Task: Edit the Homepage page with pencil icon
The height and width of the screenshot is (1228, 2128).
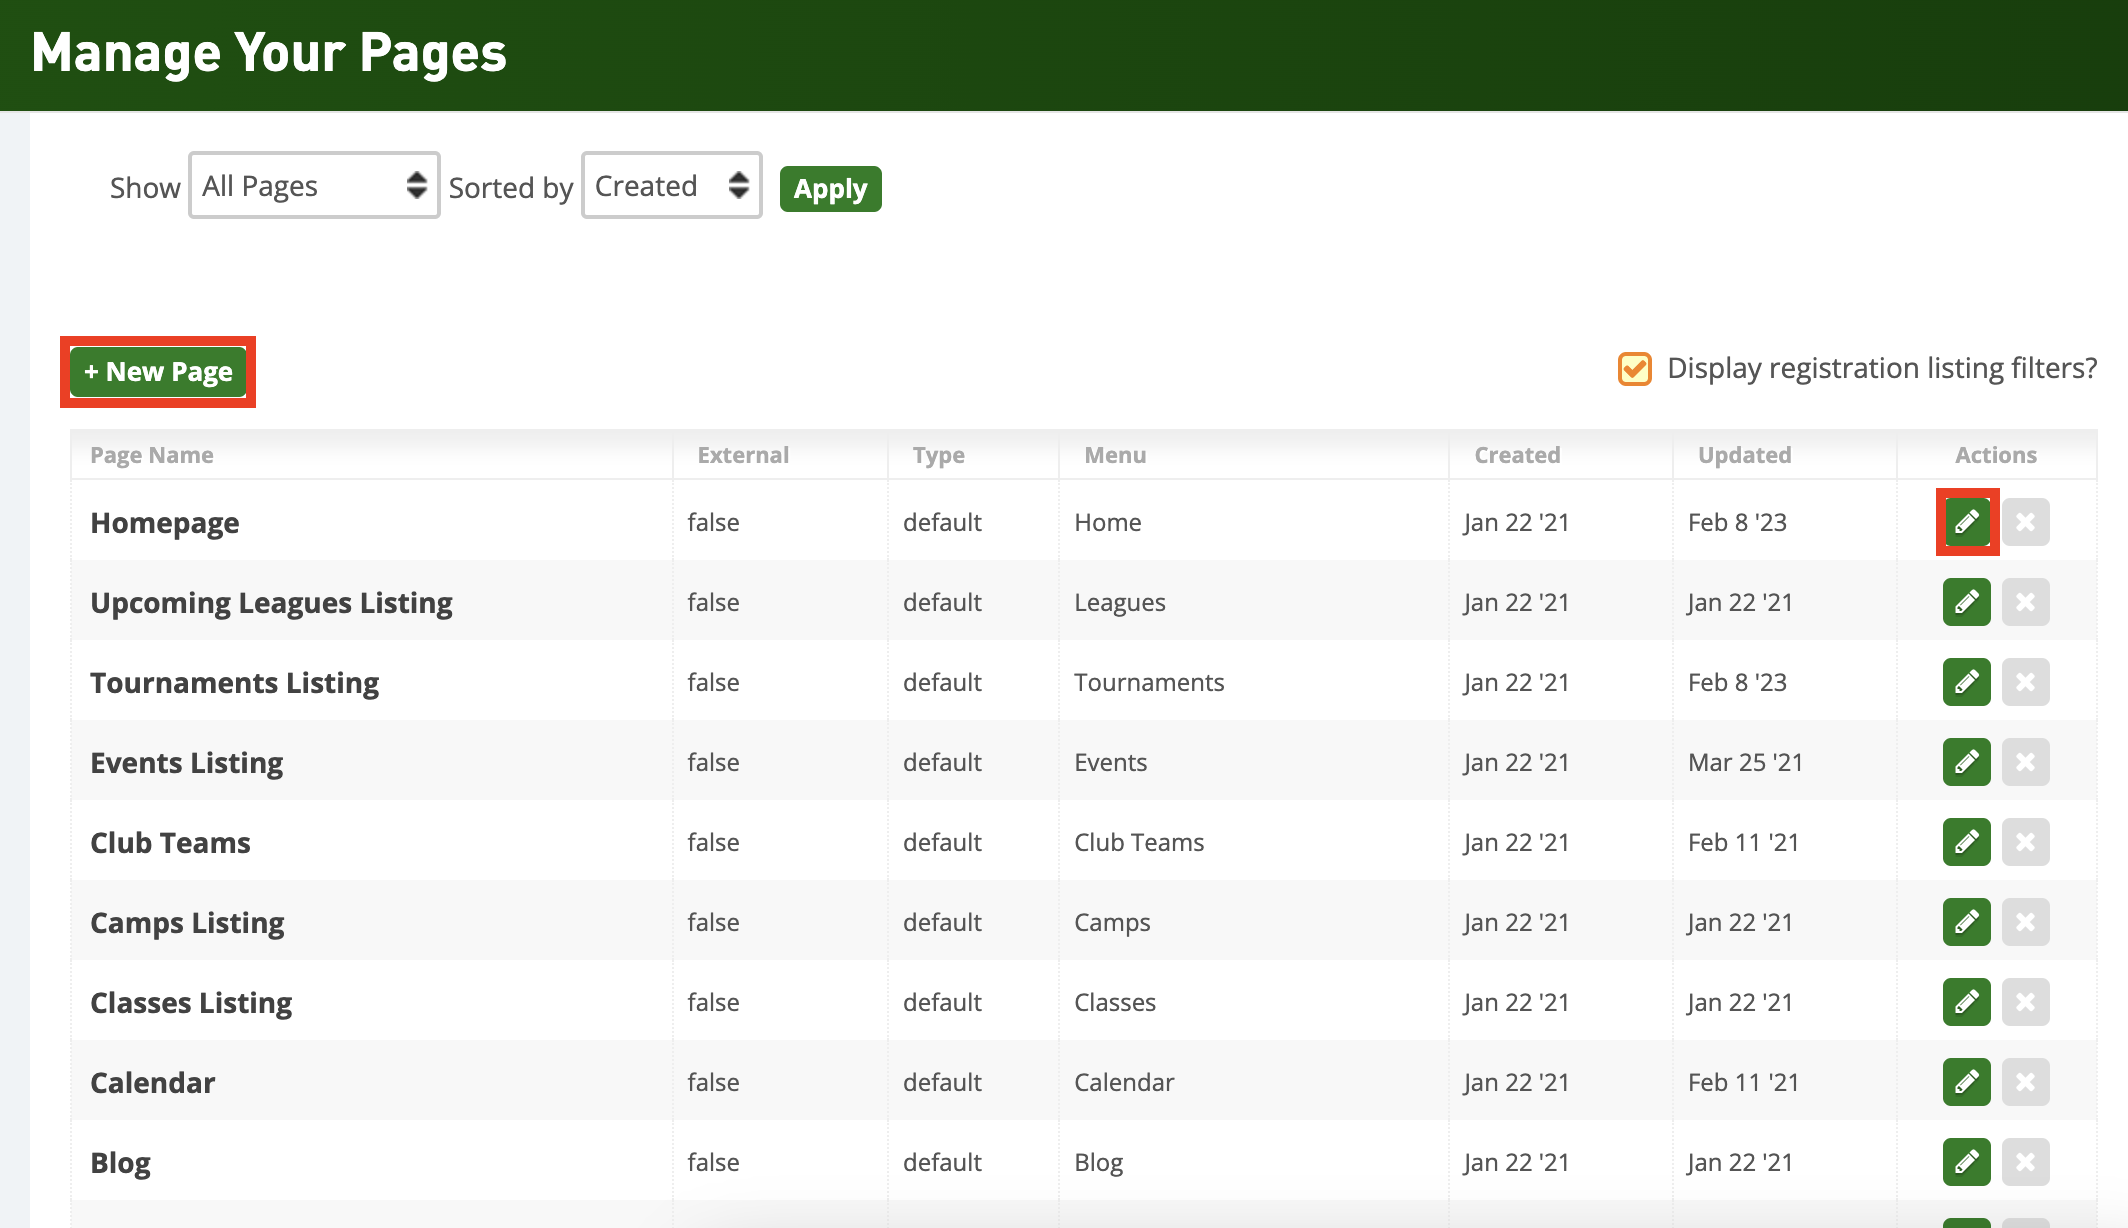Action: [x=1966, y=522]
